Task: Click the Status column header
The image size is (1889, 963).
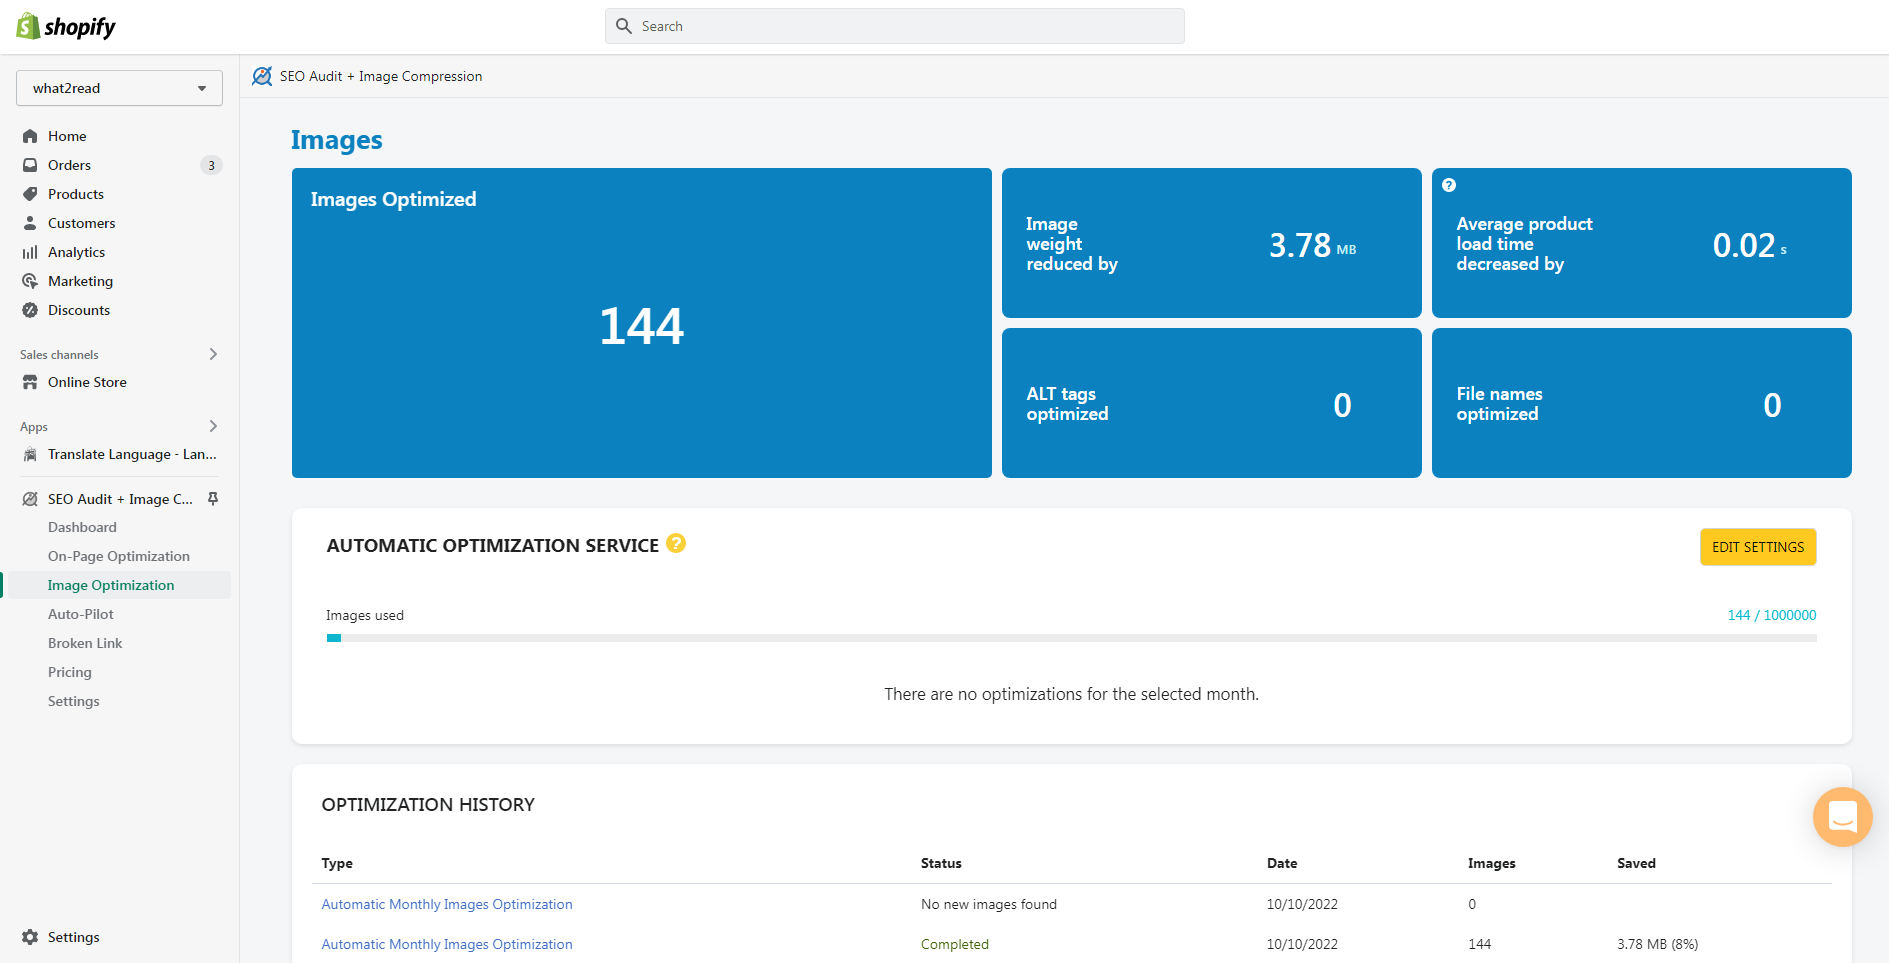Action: pyautogui.click(x=941, y=863)
